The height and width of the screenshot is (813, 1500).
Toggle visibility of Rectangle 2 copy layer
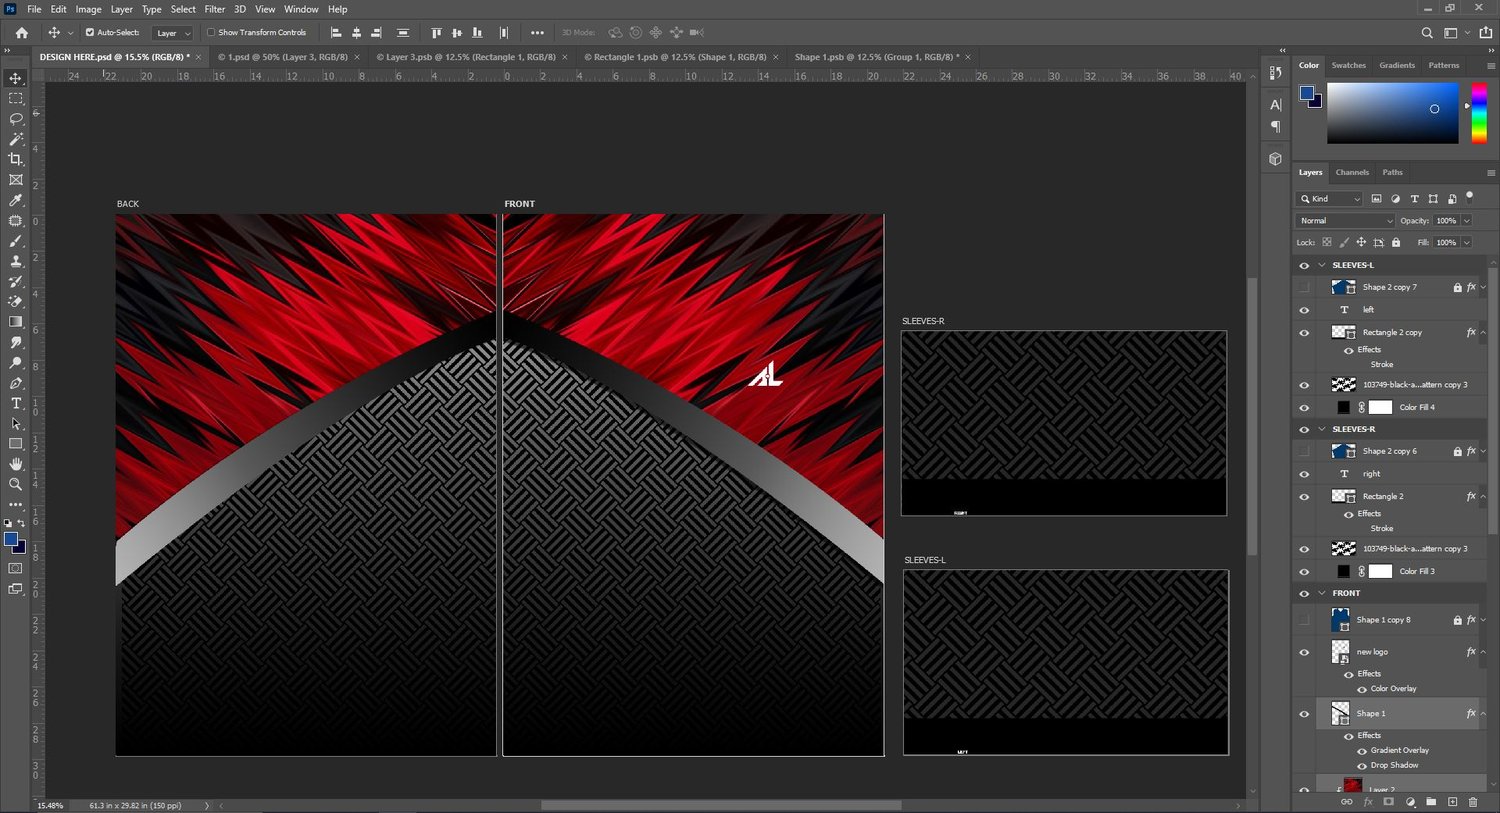(x=1304, y=332)
